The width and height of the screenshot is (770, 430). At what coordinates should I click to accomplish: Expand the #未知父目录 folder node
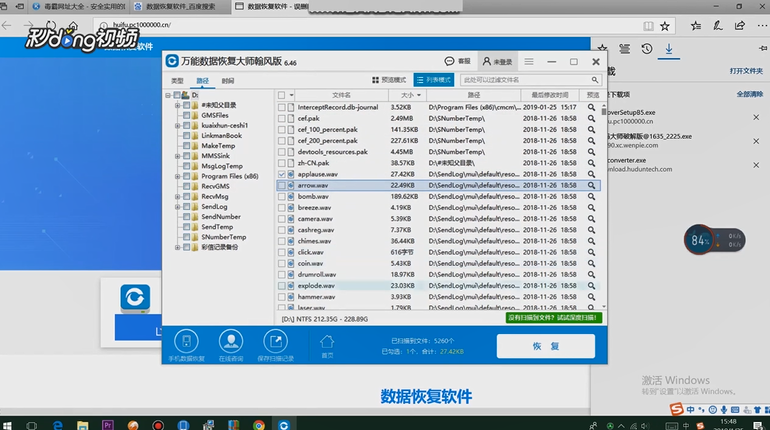[x=178, y=105]
